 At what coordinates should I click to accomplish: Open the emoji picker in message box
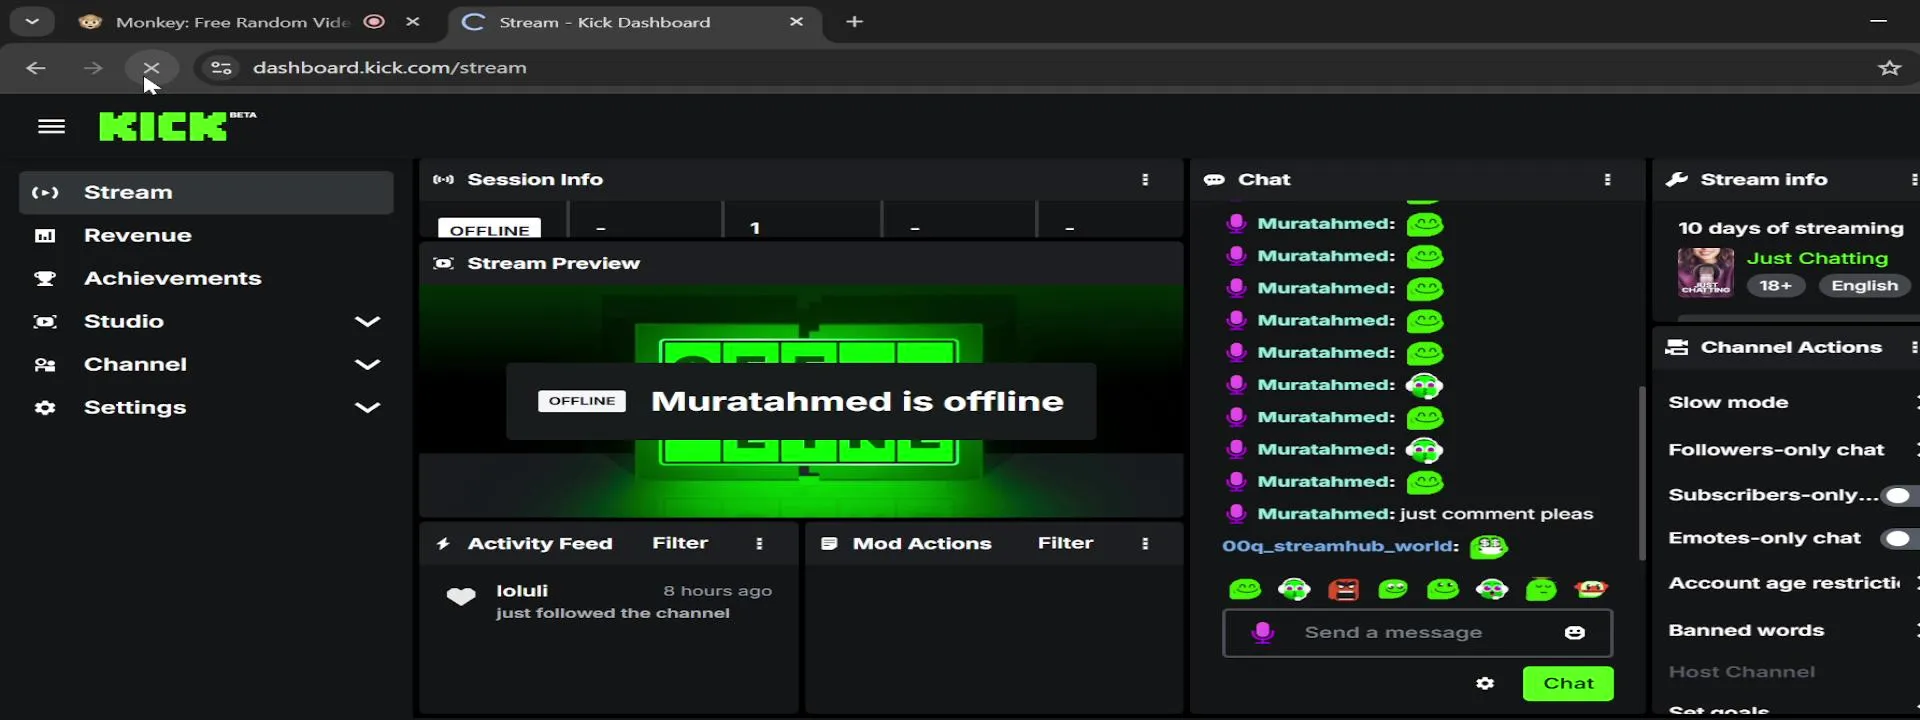coord(1575,633)
